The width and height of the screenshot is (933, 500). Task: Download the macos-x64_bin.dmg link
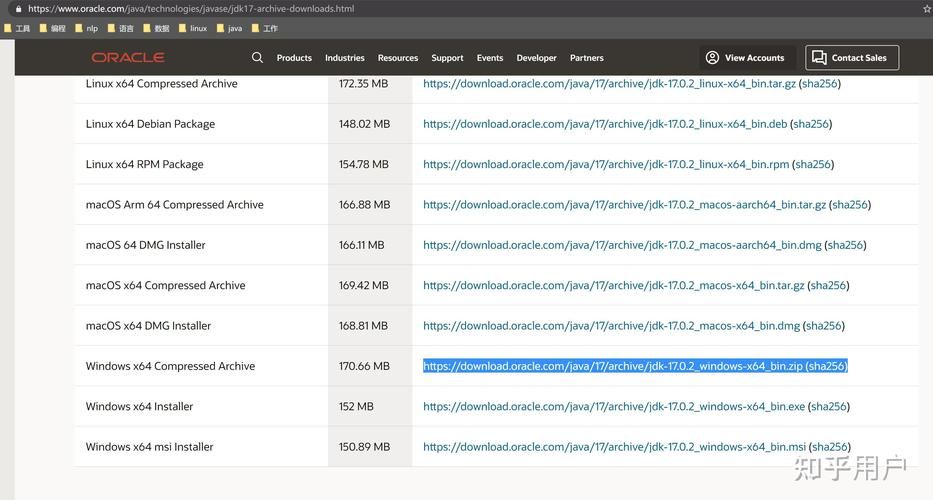(x=611, y=326)
